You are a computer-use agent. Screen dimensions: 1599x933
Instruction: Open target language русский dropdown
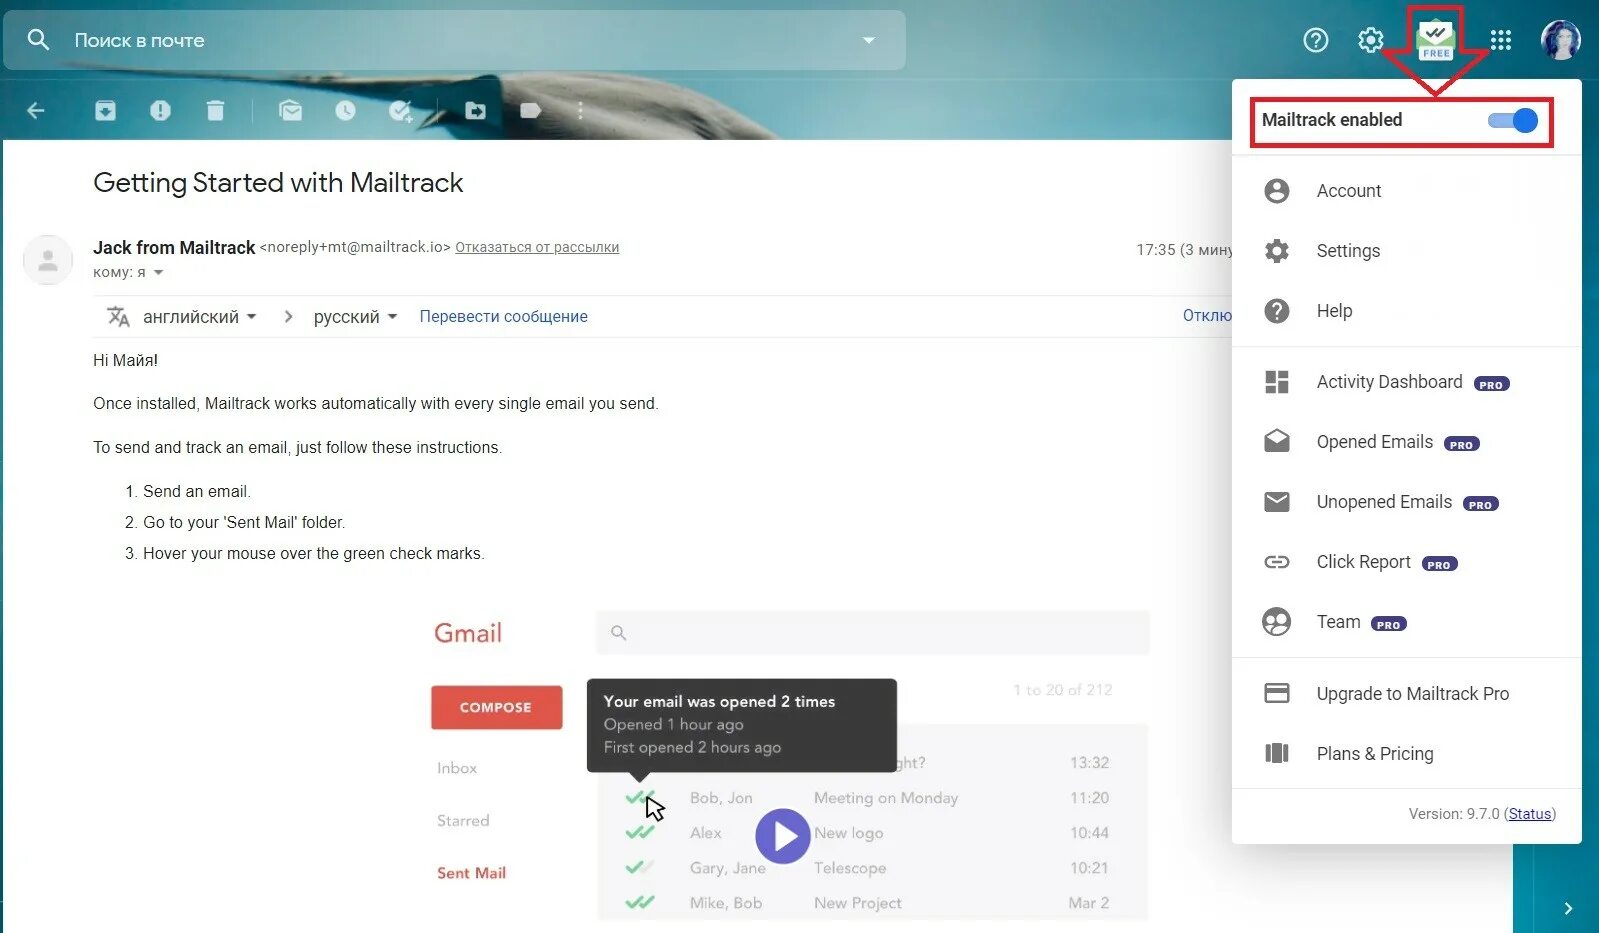(x=355, y=317)
